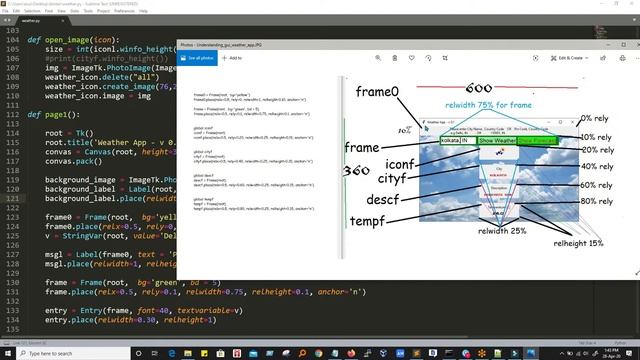Open the Selection menu in Sublime Text
Viewport: 640px width, 360px height.
tap(32, 11)
